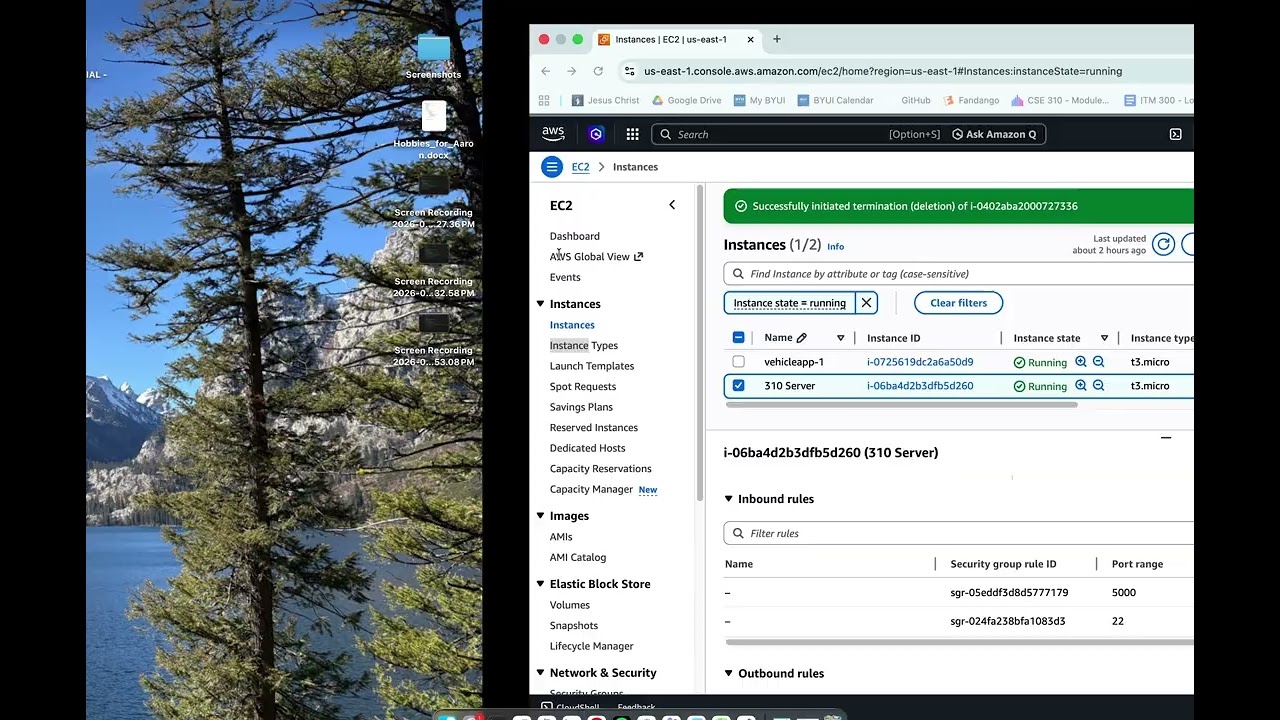Zoom in filter for vehicleapp-1 state
The height and width of the screenshot is (720, 1280).
pyautogui.click(x=1081, y=362)
